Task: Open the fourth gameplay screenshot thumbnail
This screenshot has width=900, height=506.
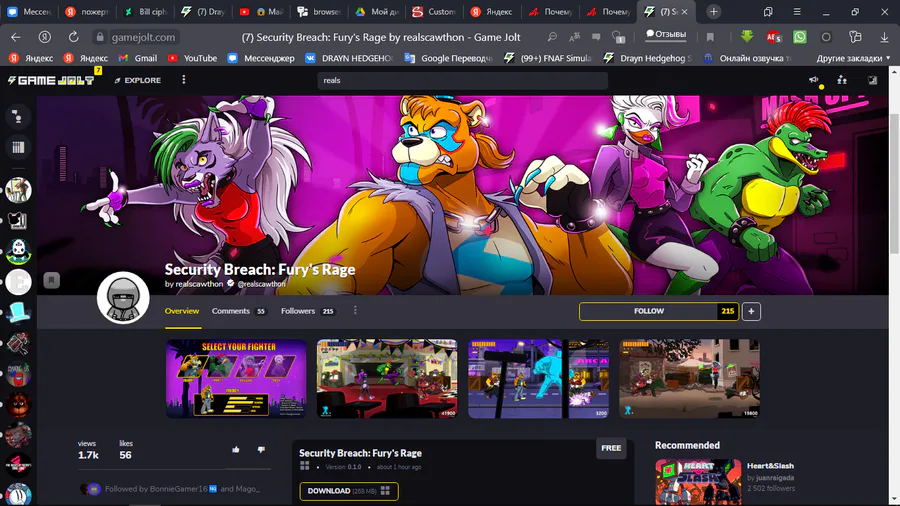Action: pos(689,378)
